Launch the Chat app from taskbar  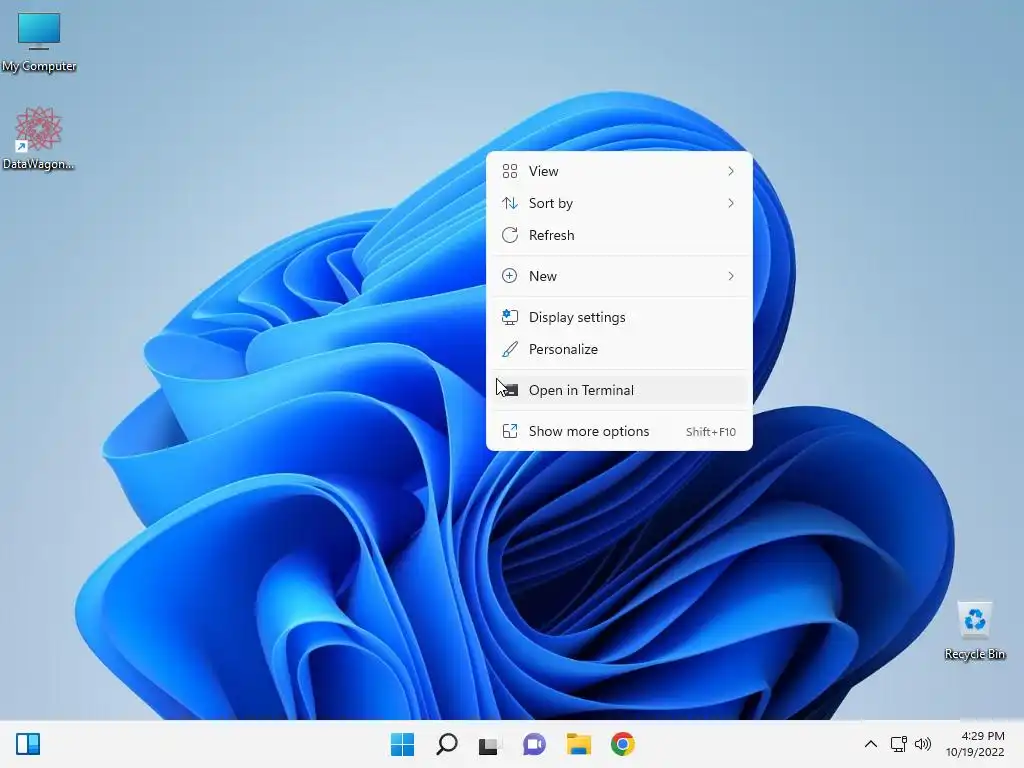click(x=534, y=744)
